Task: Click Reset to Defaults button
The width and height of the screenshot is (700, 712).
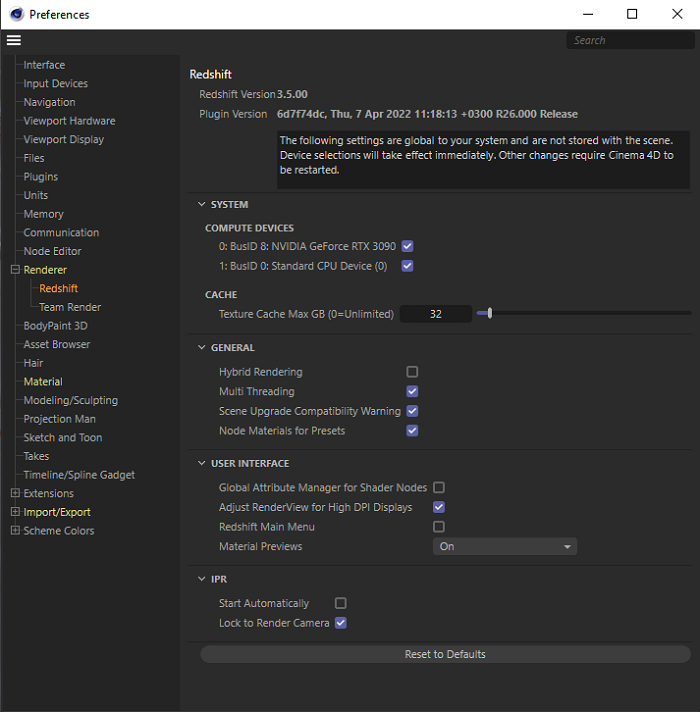Action: pyautogui.click(x=445, y=654)
